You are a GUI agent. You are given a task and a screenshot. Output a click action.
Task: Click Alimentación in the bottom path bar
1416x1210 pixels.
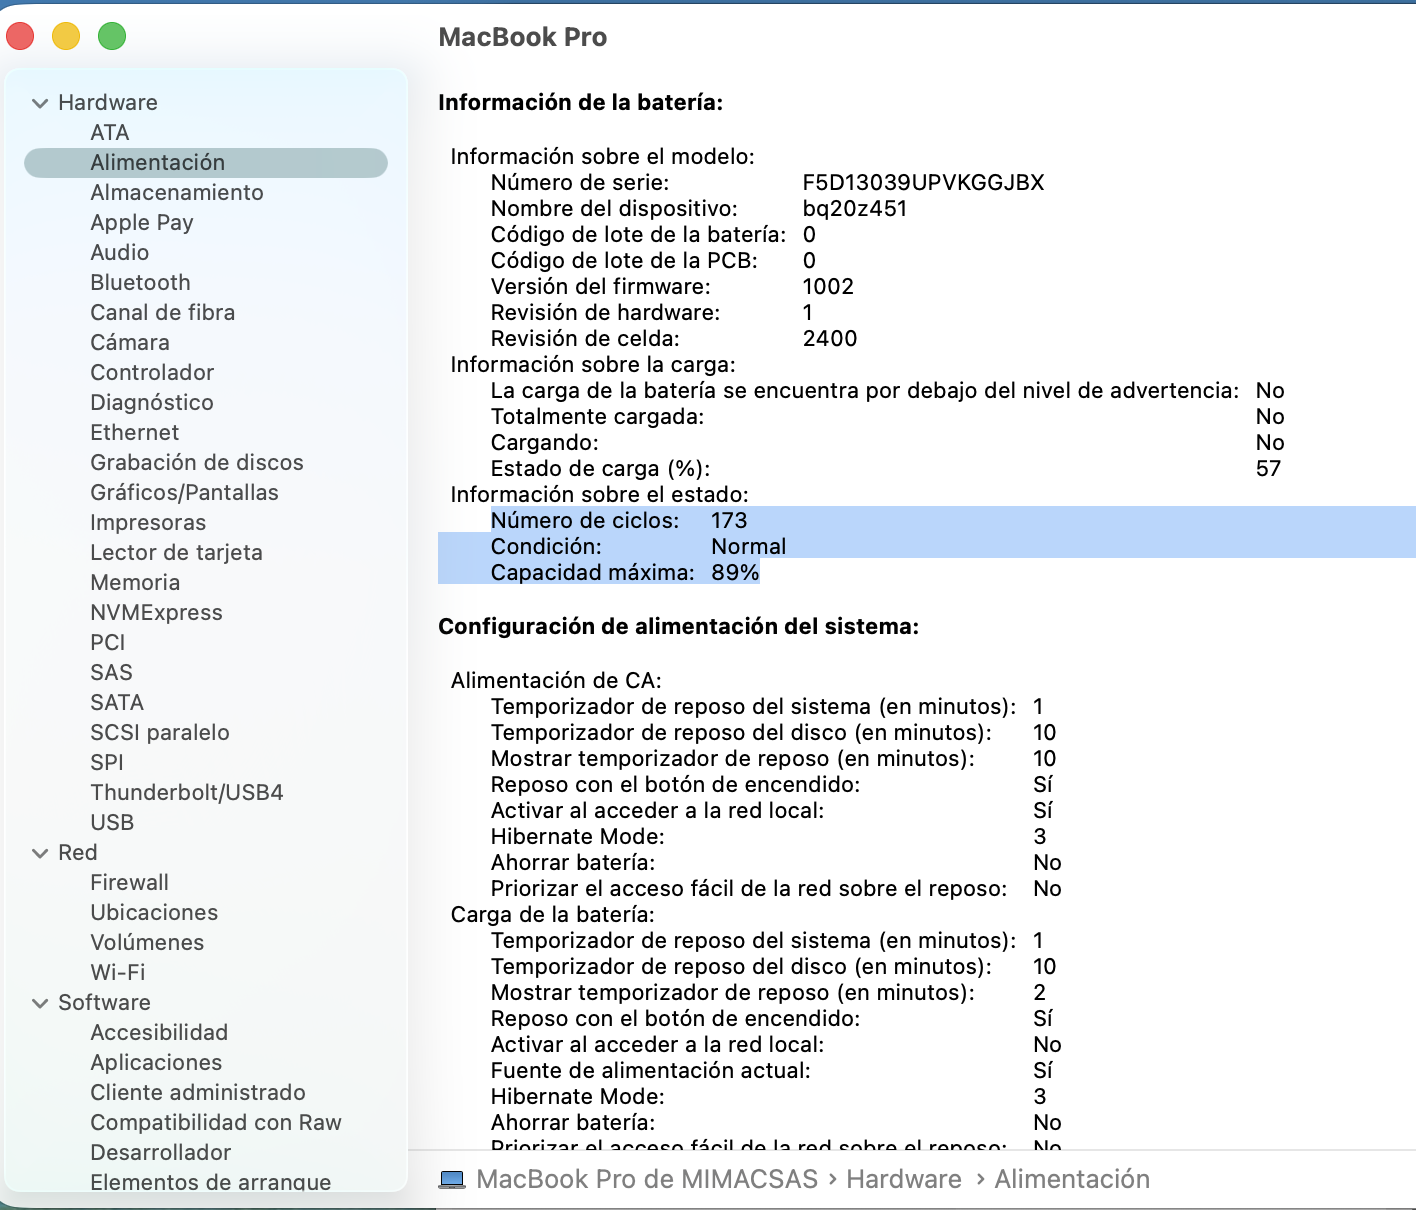point(1072,1180)
